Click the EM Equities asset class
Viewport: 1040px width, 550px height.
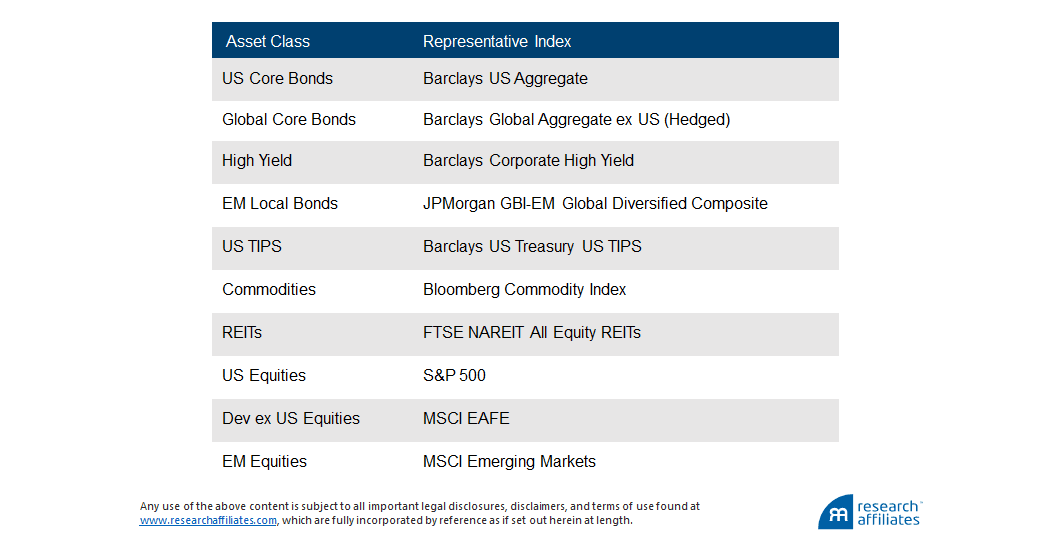(x=264, y=461)
